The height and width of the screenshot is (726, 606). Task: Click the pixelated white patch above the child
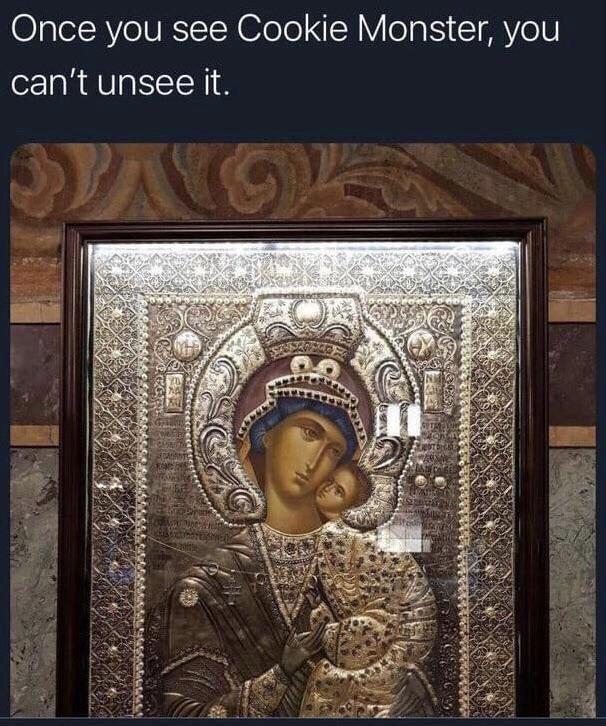pyautogui.click(x=404, y=532)
